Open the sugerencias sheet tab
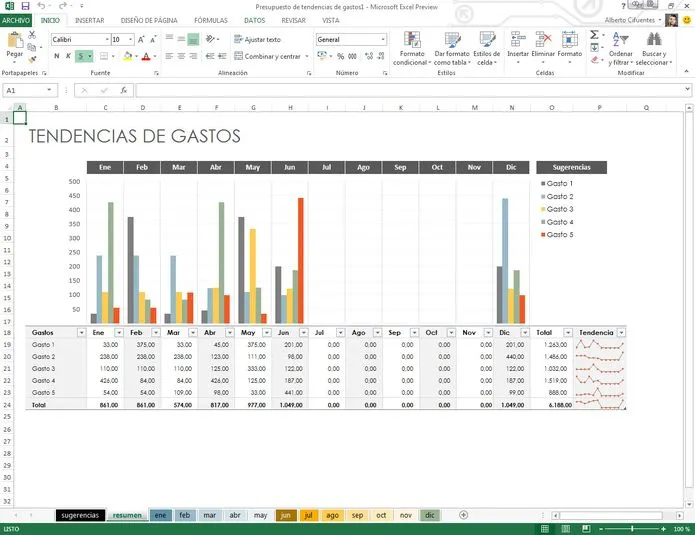 tap(80, 515)
